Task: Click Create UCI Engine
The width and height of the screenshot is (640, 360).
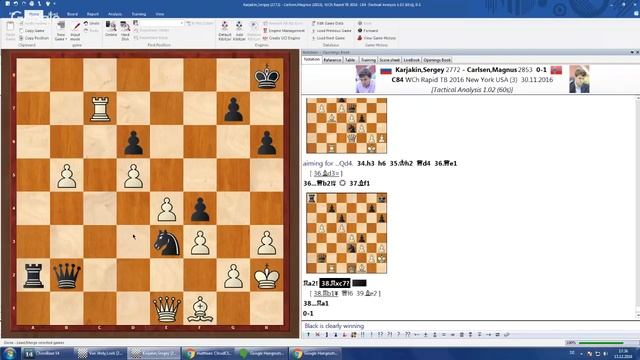Action: click(x=282, y=38)
